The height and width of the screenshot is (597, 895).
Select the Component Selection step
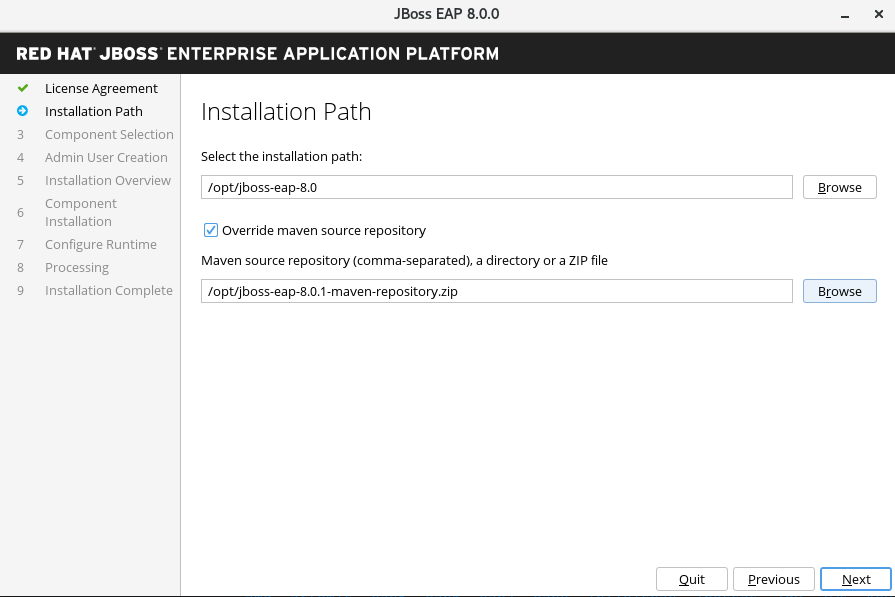tap(109, 134)
